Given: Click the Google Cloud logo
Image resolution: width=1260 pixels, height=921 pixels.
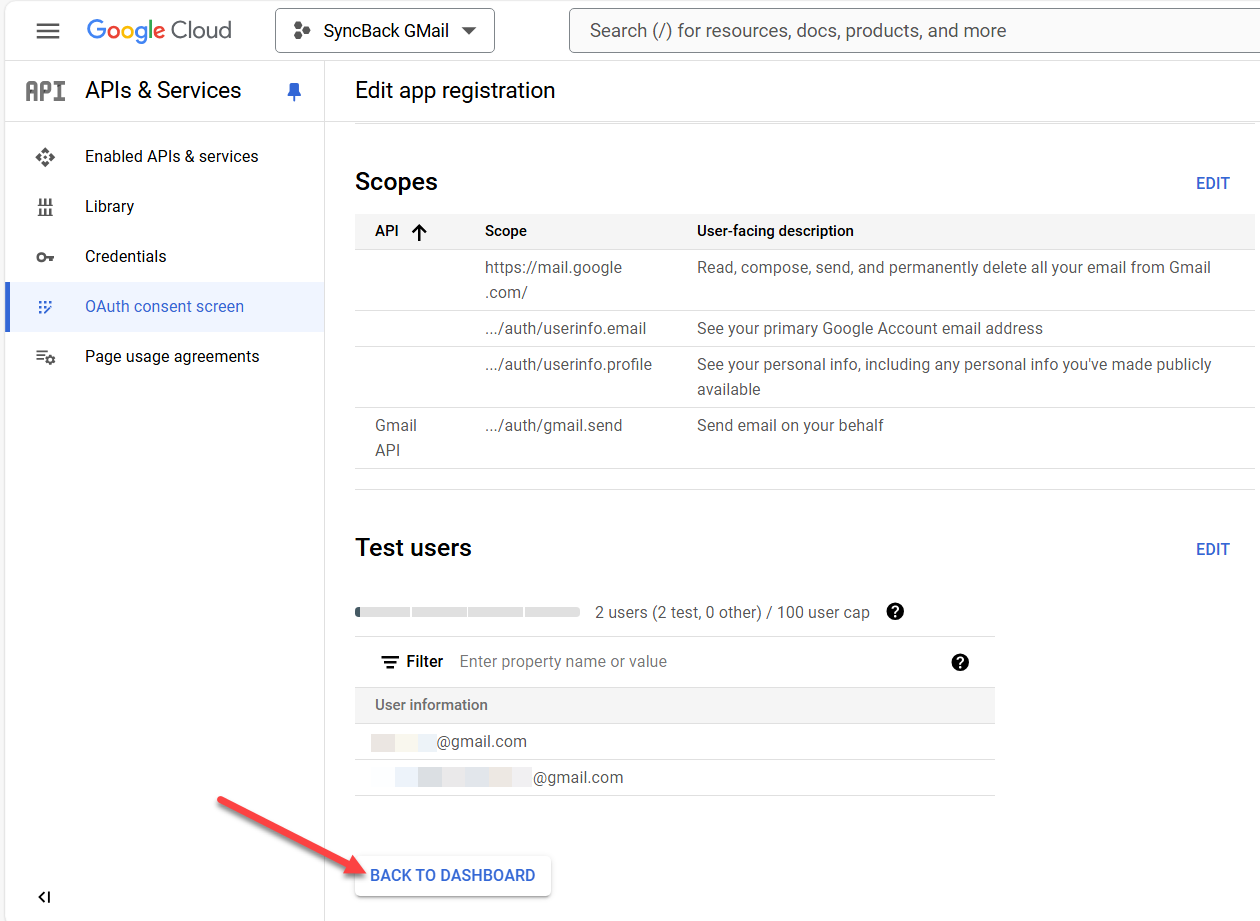Looking at the screenshot, I should click(x=159, y=31).
